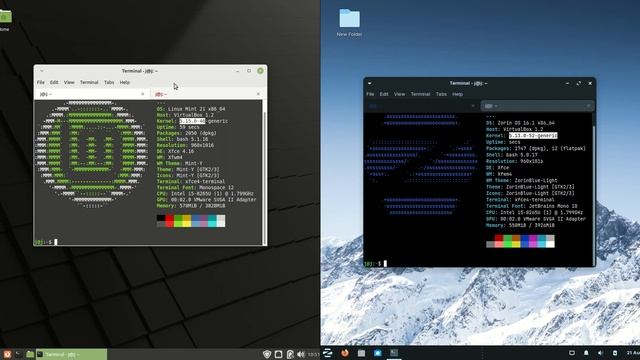
Task: Close second tab in Mint terminal
Action: pos(258,94)
